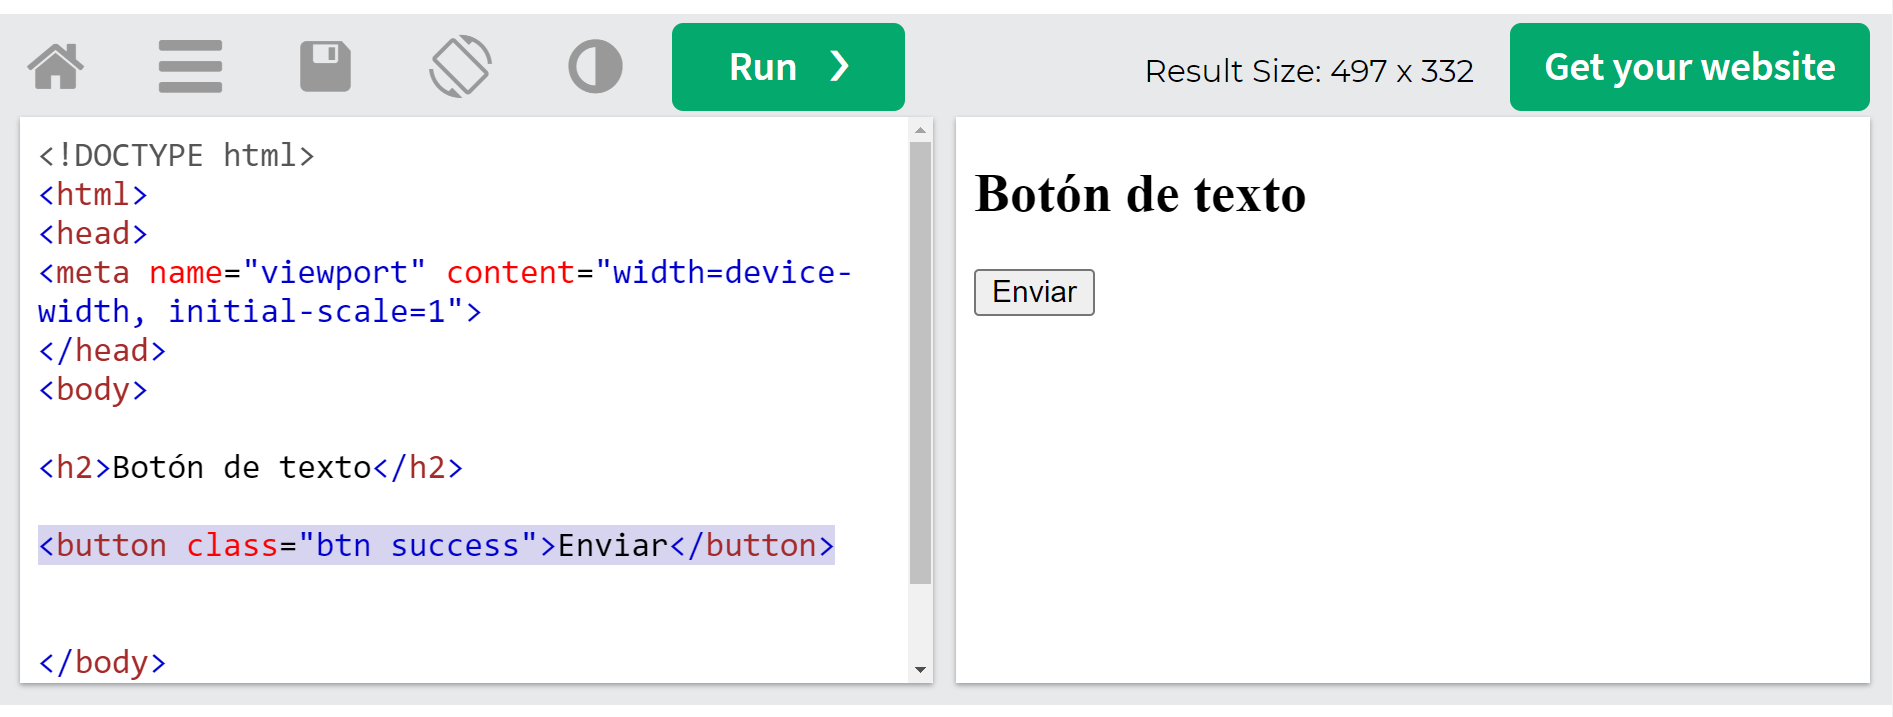The height and width of the screenshot is (717, 1893).
Task: Click the opening head tag in the editor
Action: [93, 234]
